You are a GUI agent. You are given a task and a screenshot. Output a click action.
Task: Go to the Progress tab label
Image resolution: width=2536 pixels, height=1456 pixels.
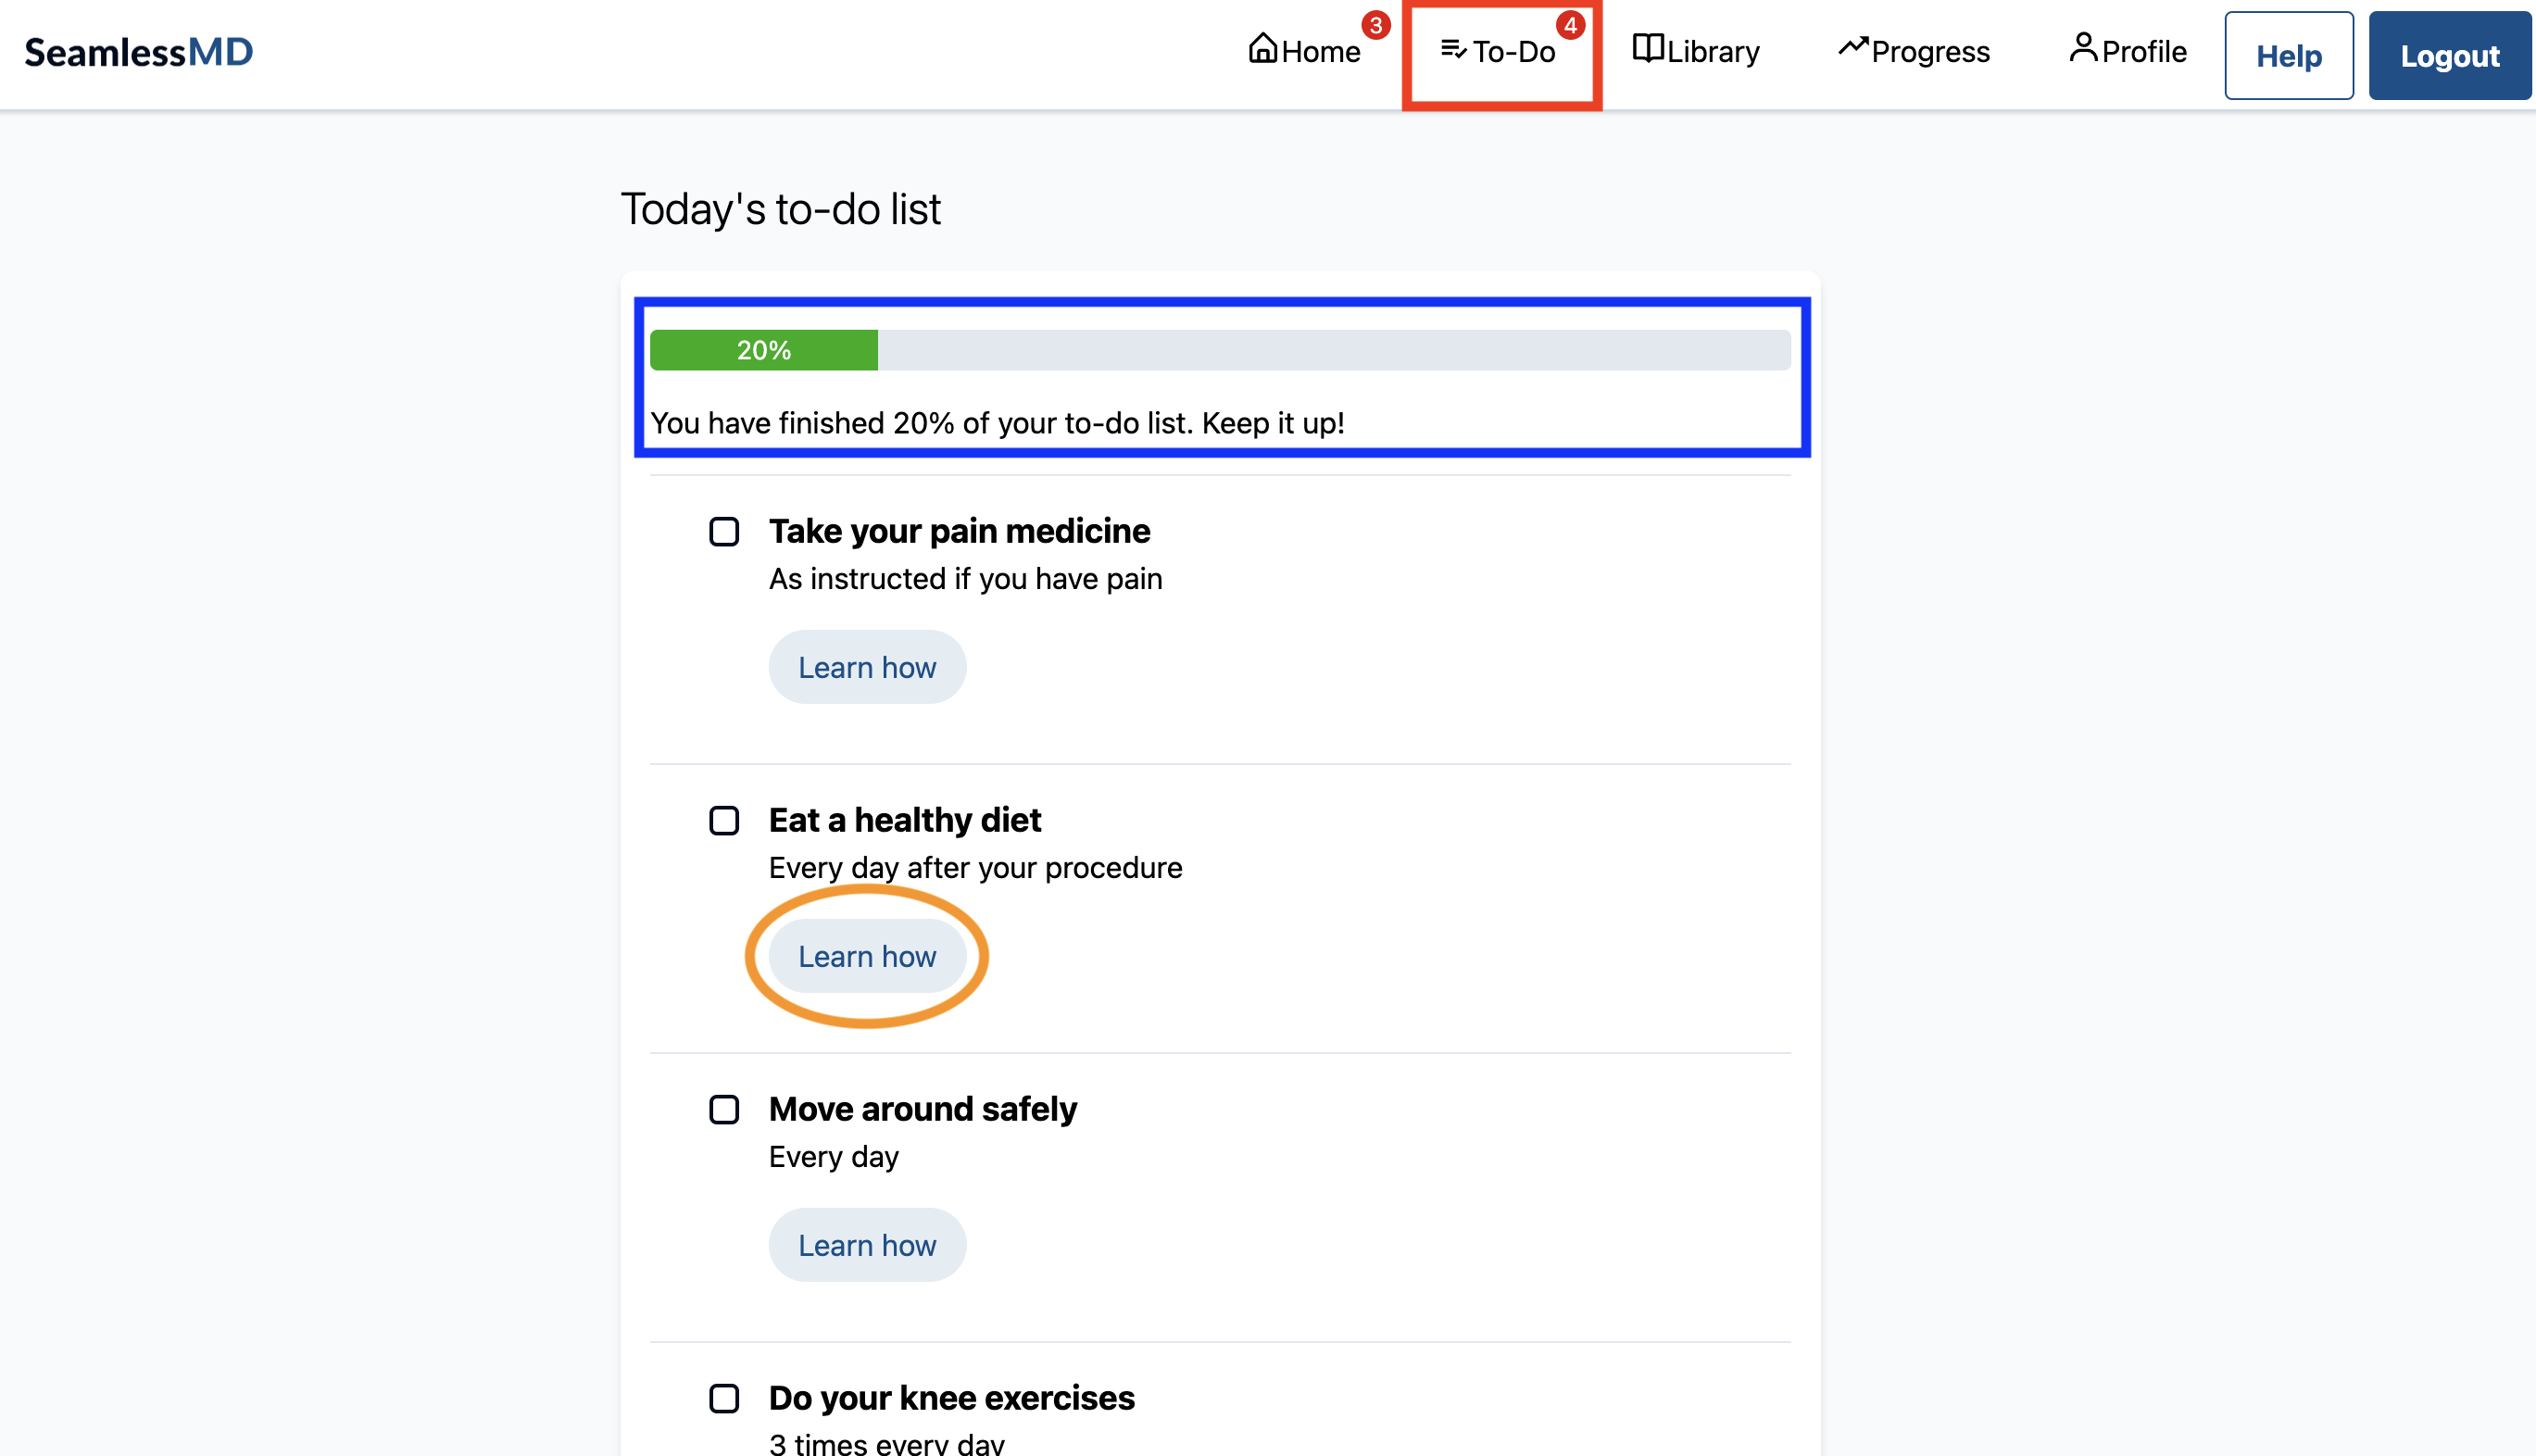click(x=1930, y=52)
